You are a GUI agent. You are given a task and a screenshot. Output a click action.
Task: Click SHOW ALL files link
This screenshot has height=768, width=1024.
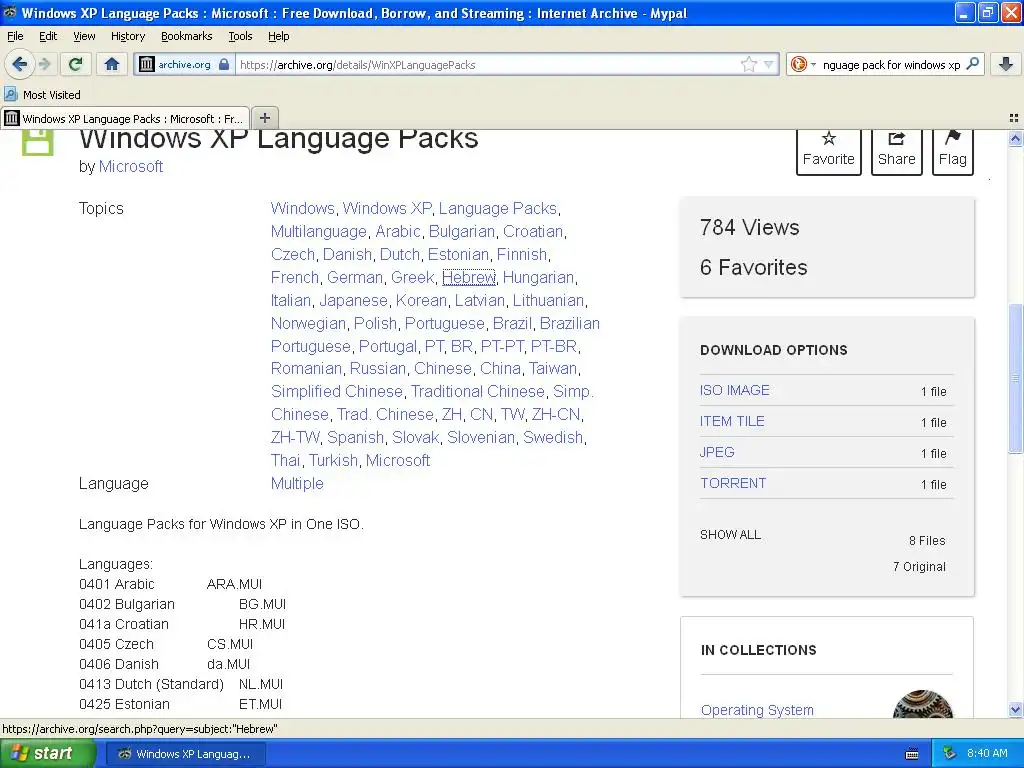[730, 534]
